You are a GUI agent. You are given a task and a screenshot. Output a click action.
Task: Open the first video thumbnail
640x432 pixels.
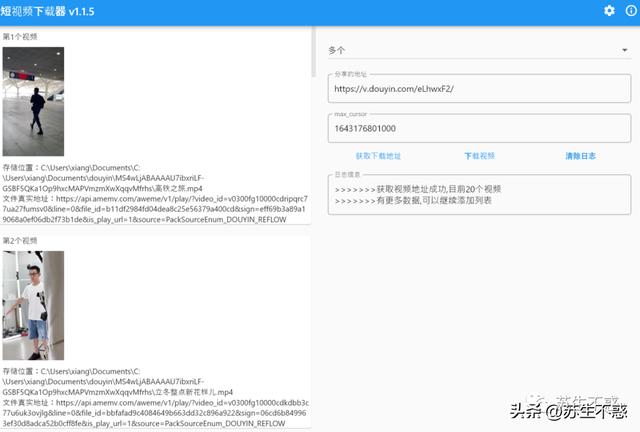coord(33,101)
